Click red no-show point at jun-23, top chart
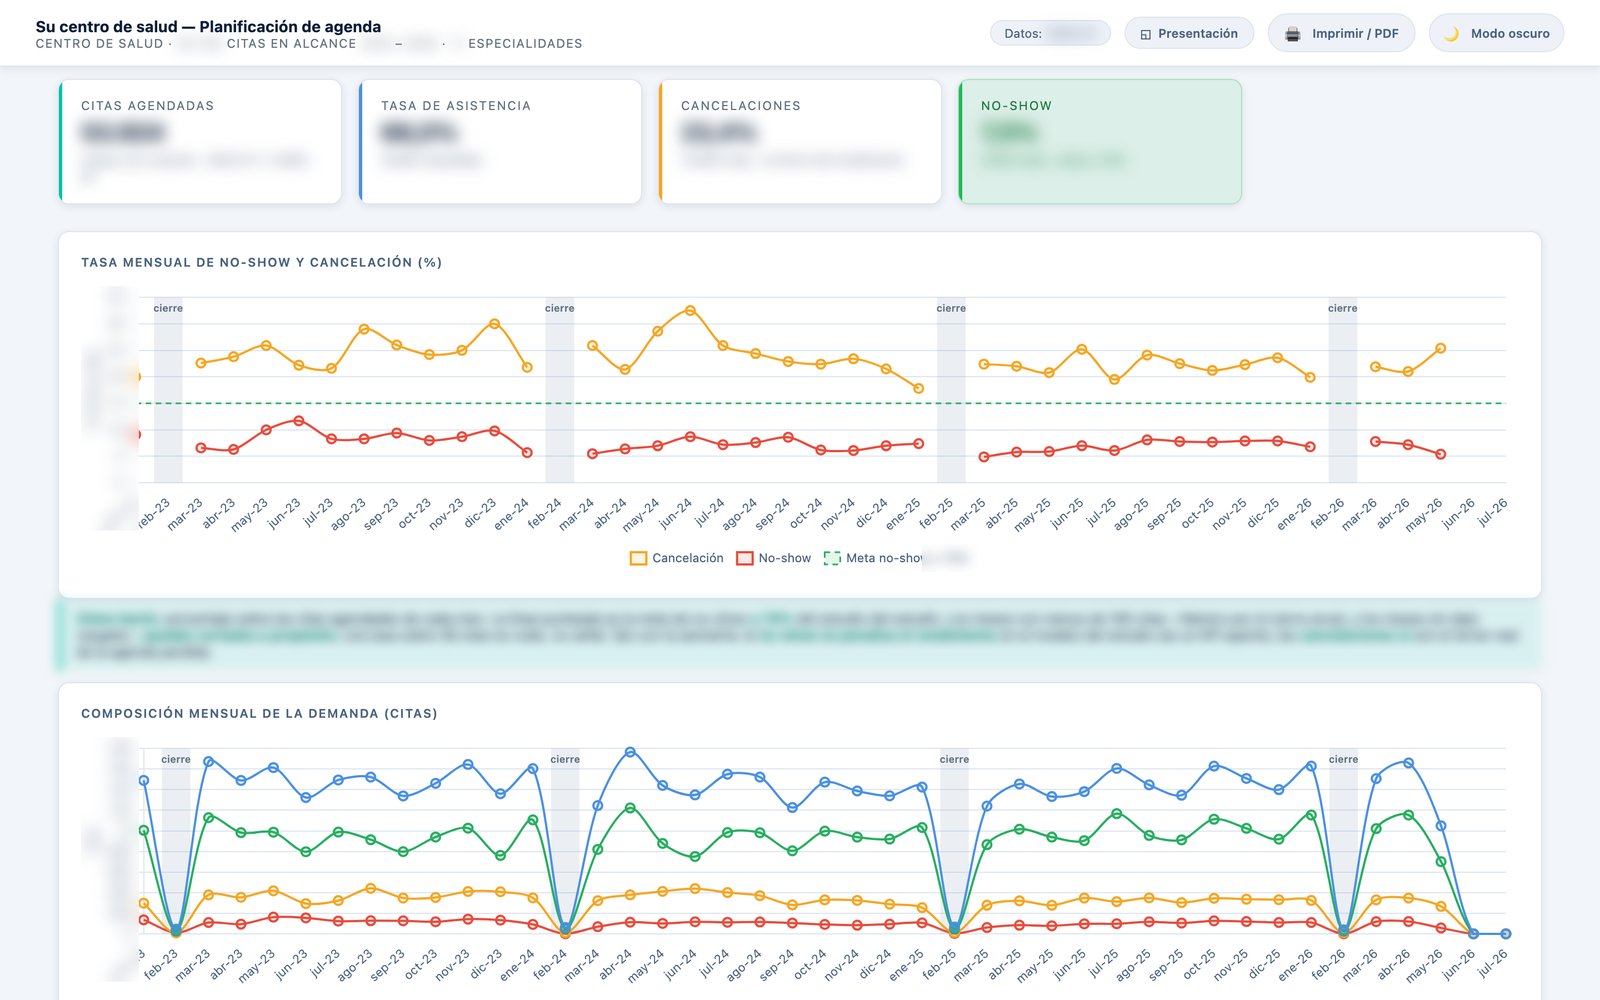1600x1000 pixels. [x=299, y=421]
